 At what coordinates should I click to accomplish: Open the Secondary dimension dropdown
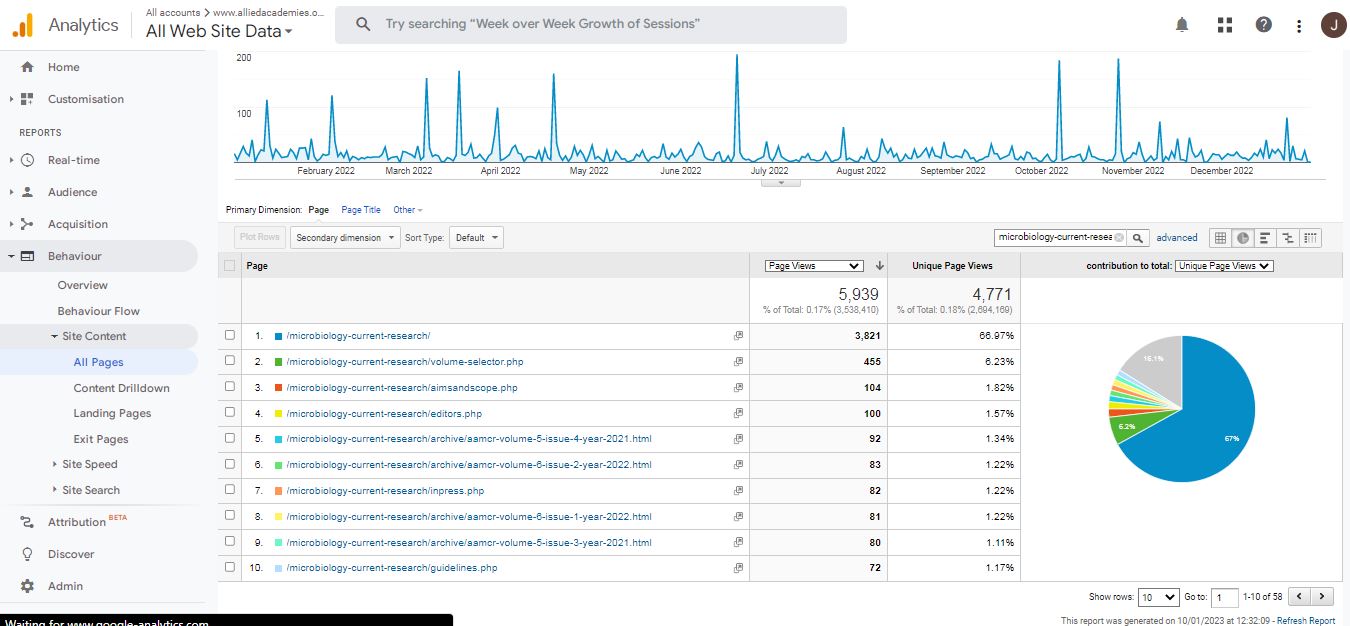(x=344, y=238)
